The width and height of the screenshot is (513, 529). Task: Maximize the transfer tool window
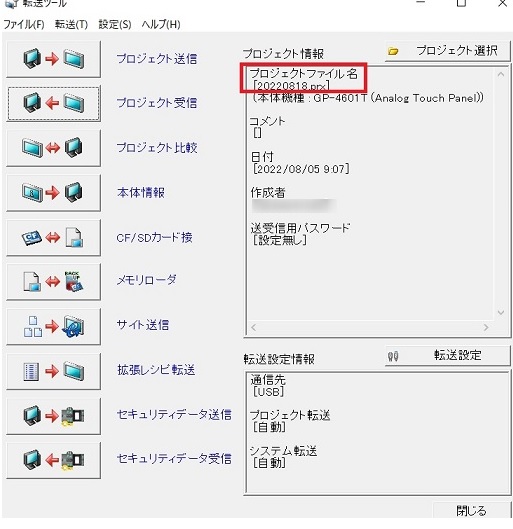(461, 3)
